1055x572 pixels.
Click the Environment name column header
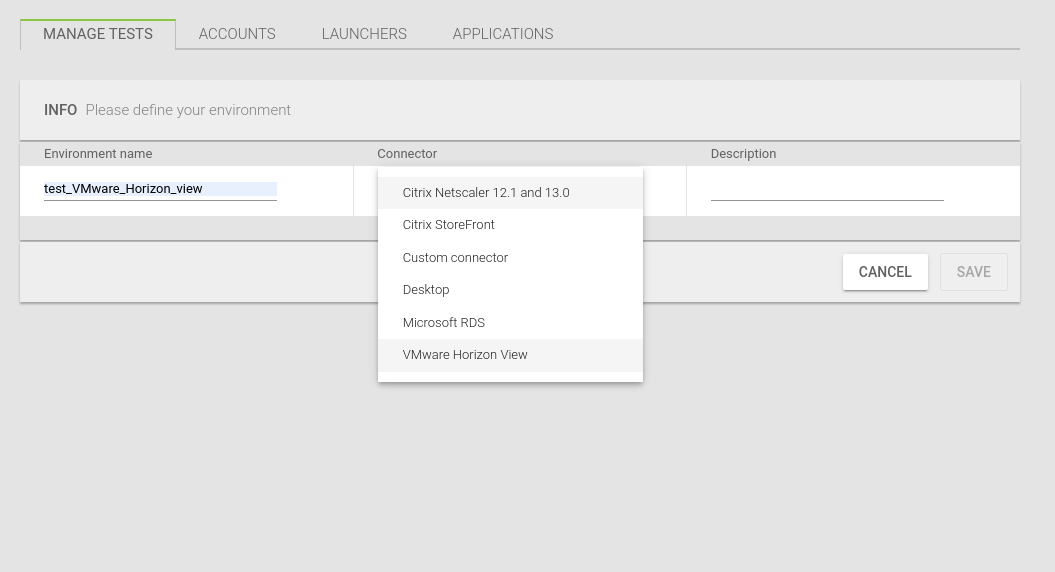pos(98,154)
